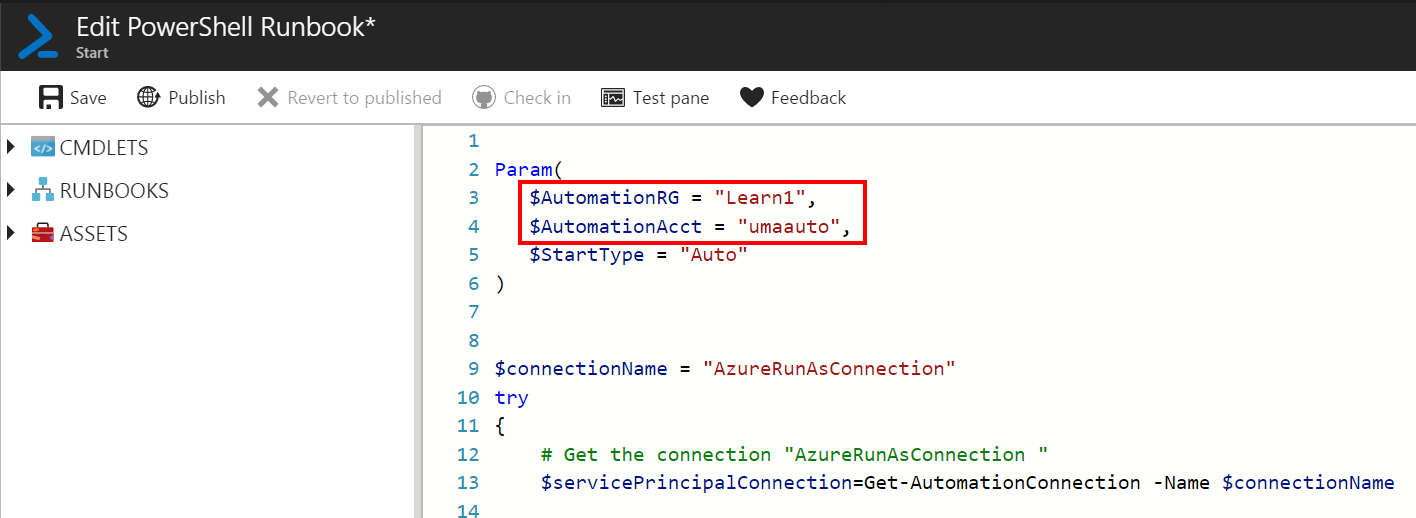
Task: Place cursor on the Param( line
Action: click(529, 169)
